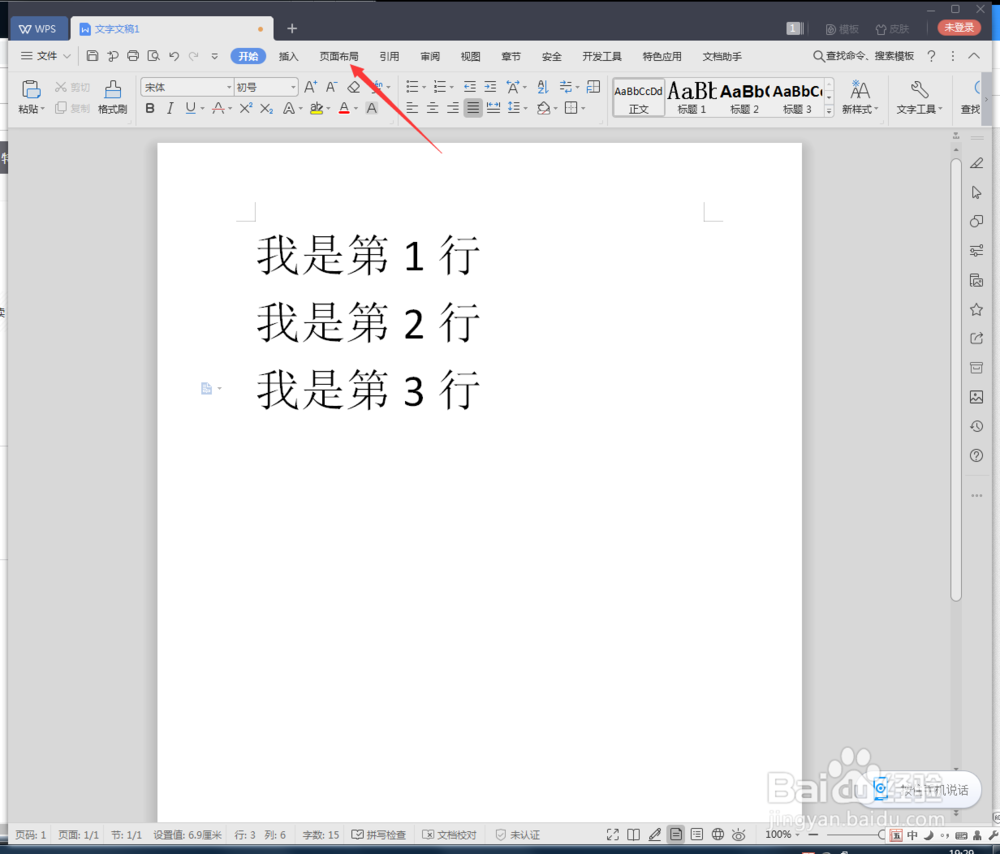Open the history clock icon in right sidebar
The image size is (1000, 854).
(976, 426)
